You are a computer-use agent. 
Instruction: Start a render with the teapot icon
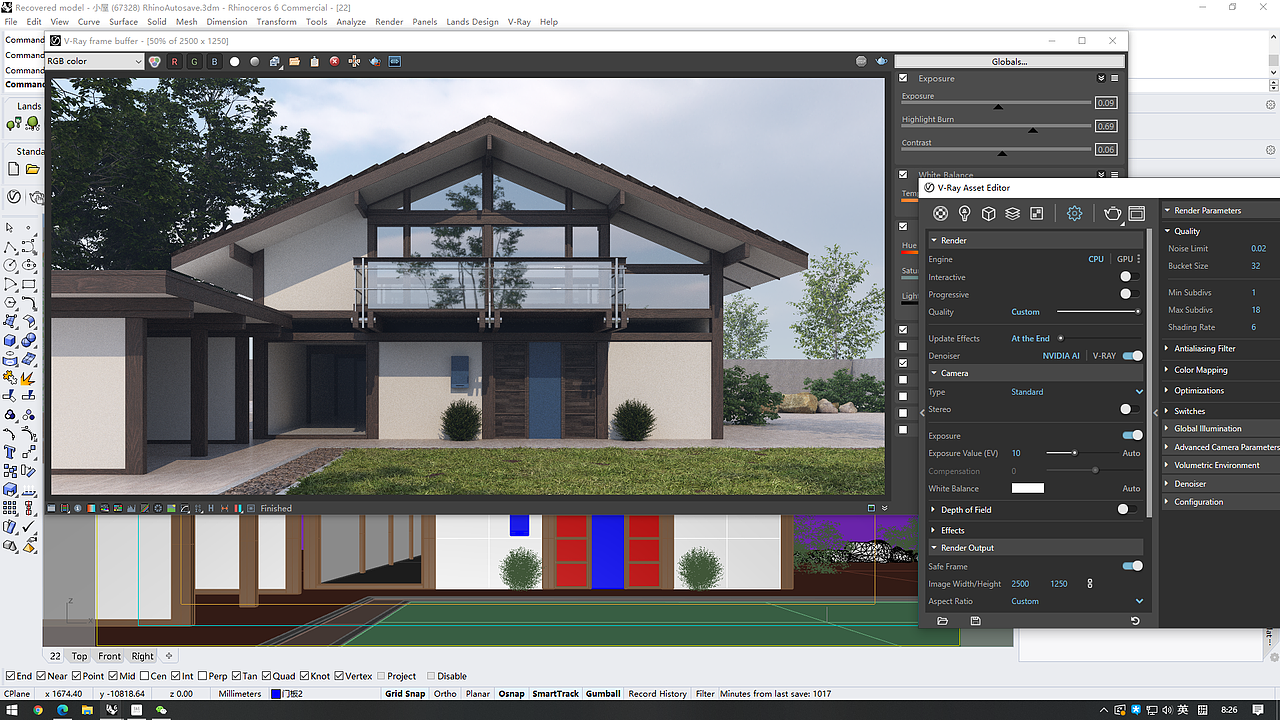tap(1112, 213)
